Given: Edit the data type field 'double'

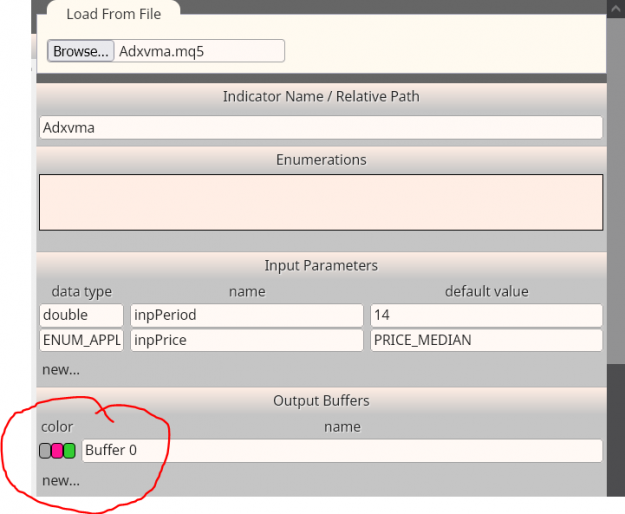Looking at the screenshot, I should coord(82,315).
